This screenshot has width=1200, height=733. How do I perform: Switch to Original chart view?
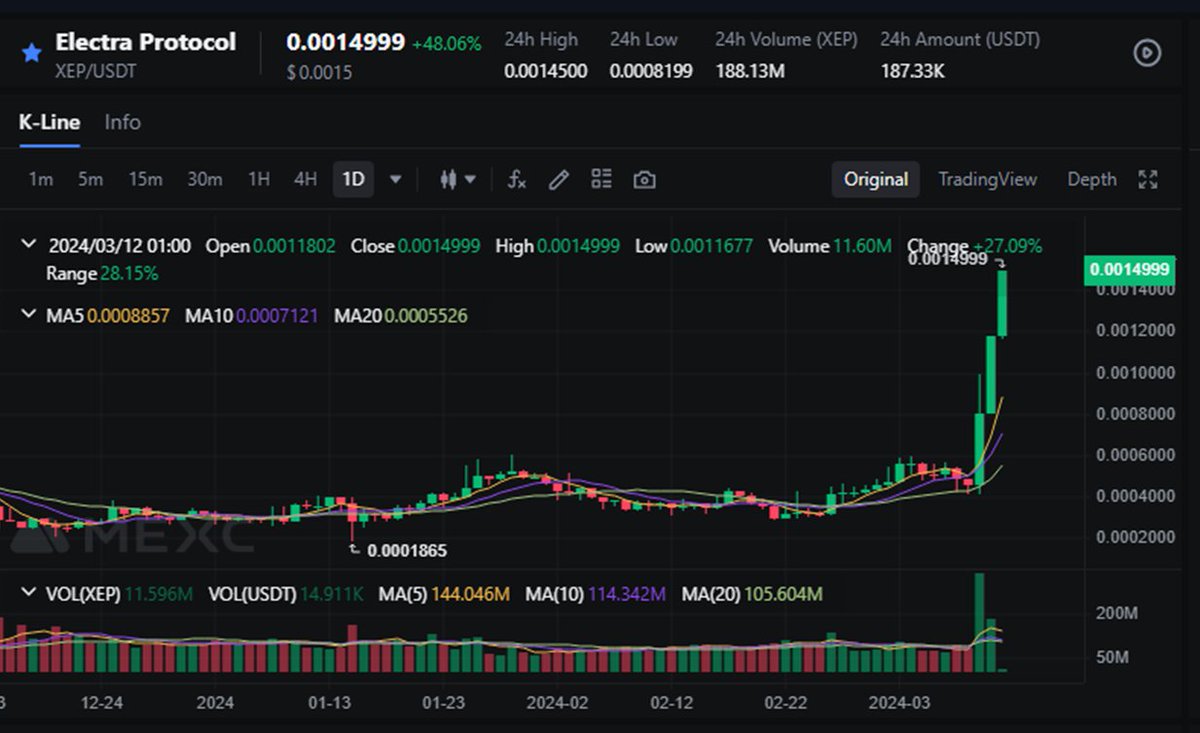coord(876,179)
